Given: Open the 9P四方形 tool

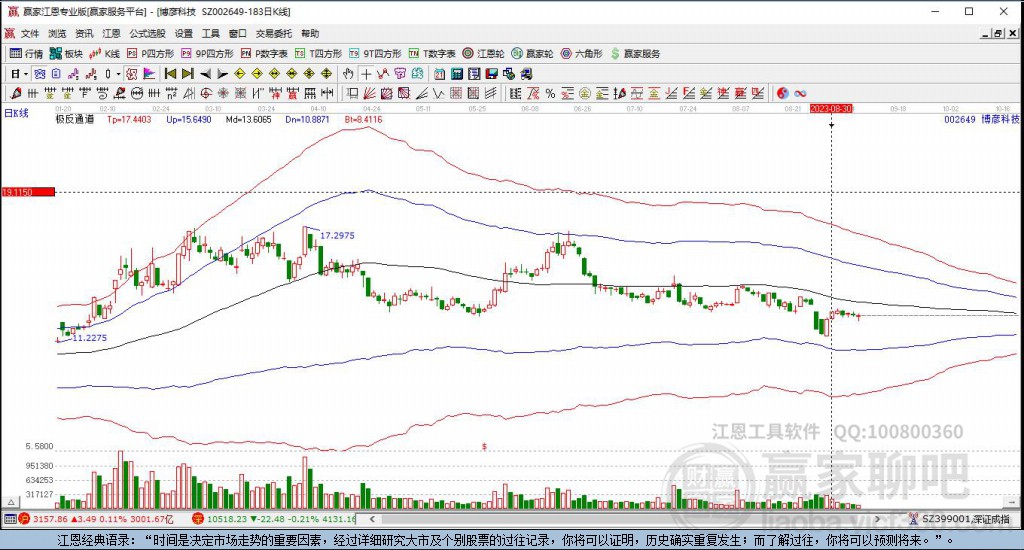Looking at the screenshot, I should [207, 54].
